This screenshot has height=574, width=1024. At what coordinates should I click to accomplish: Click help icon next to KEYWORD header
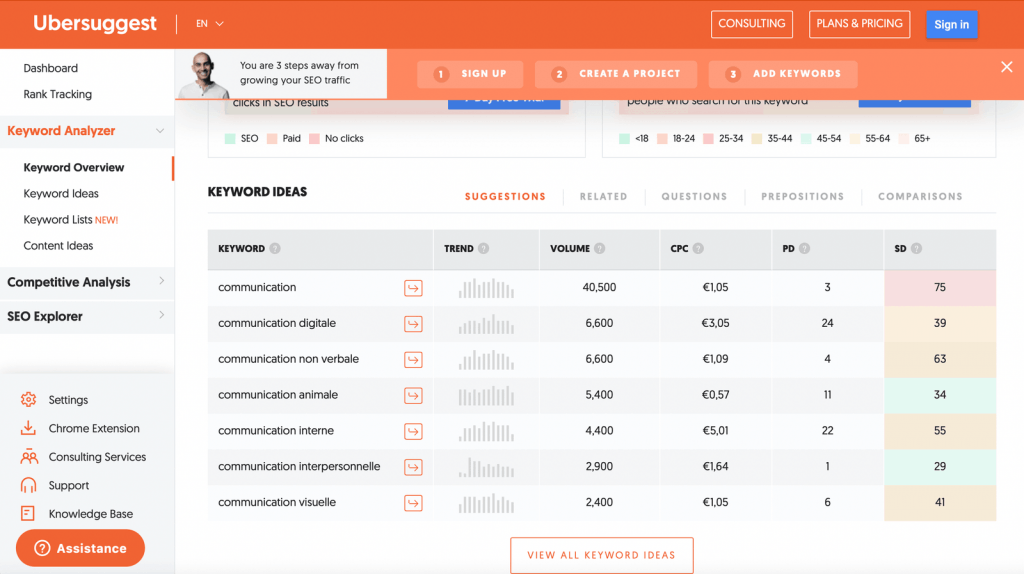click(x=275, y=249)
